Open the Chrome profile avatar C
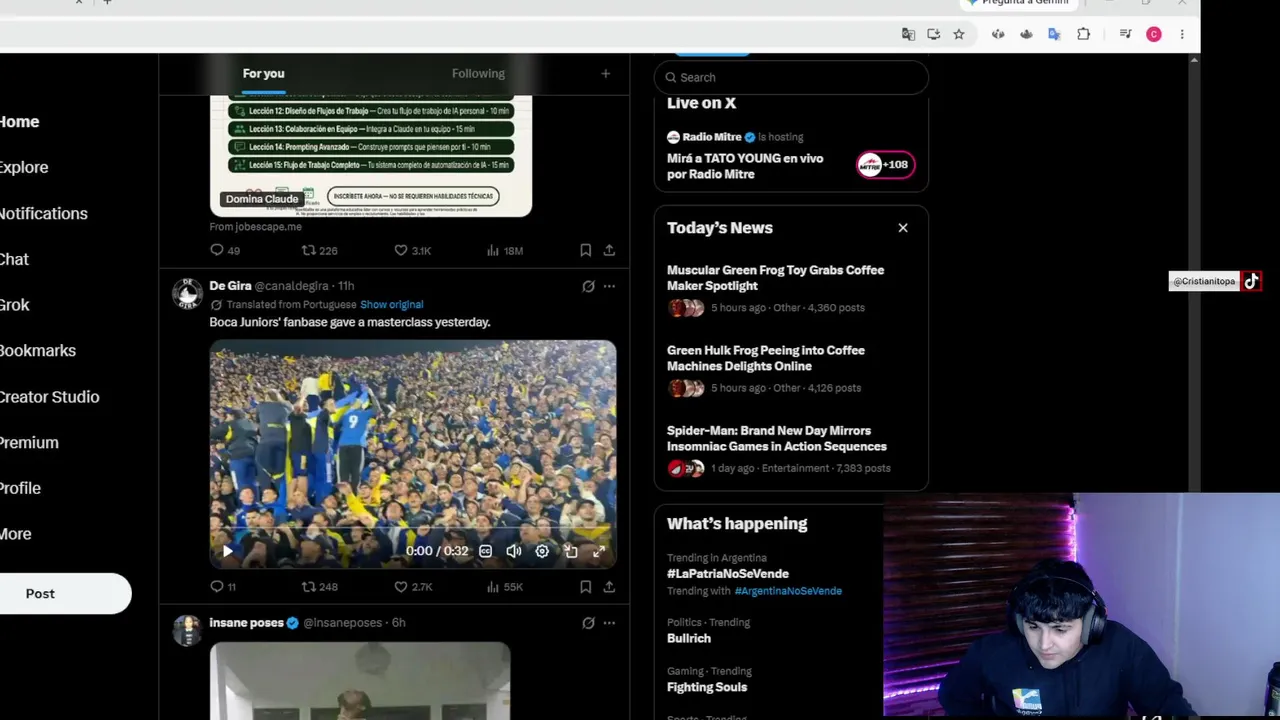 (x=1154, y=34)
